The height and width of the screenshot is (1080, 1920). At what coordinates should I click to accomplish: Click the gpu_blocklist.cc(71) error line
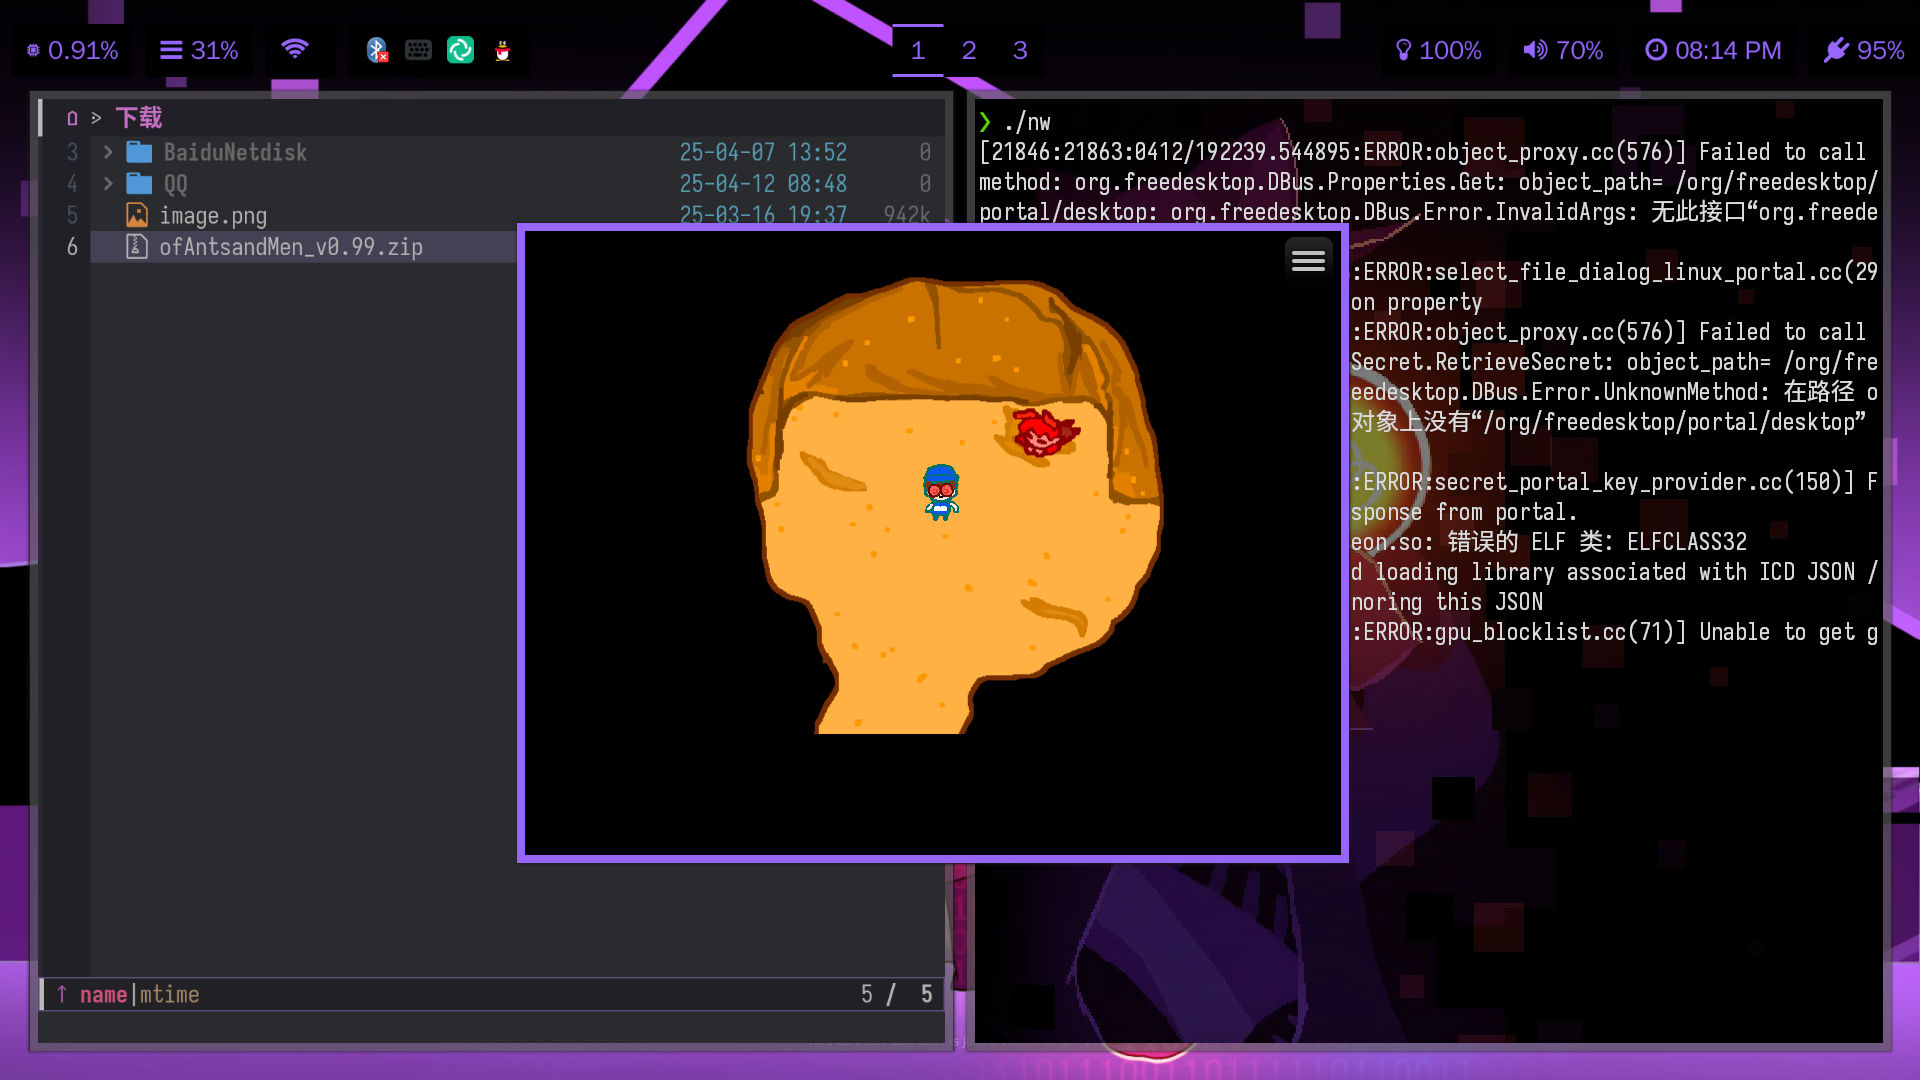[1614, 632]
